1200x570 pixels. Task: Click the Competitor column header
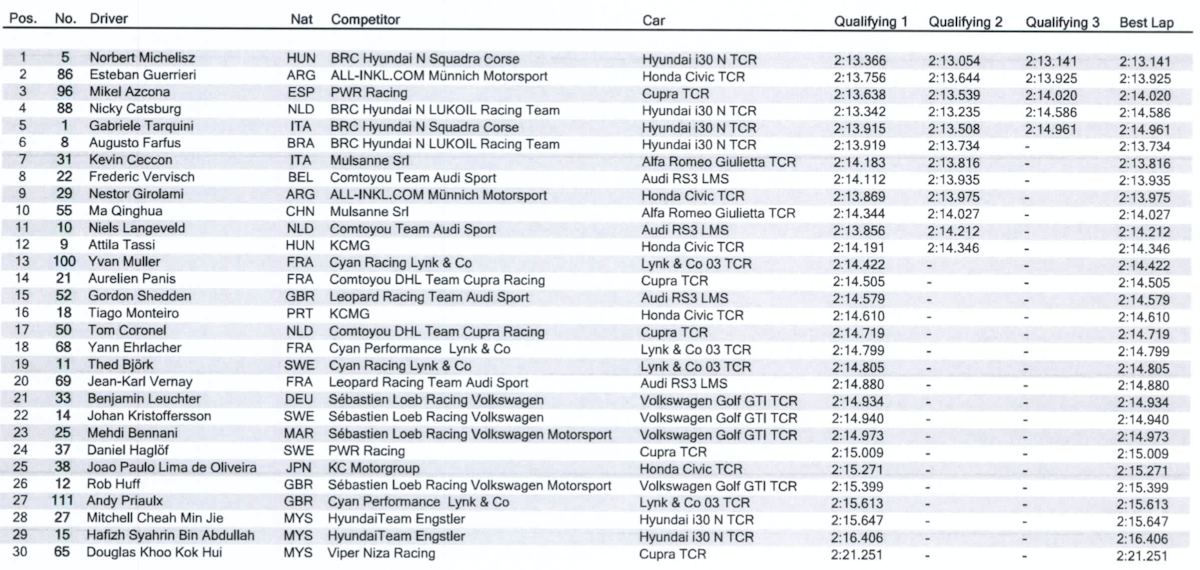pyautogui.click(x=365, y=20)
